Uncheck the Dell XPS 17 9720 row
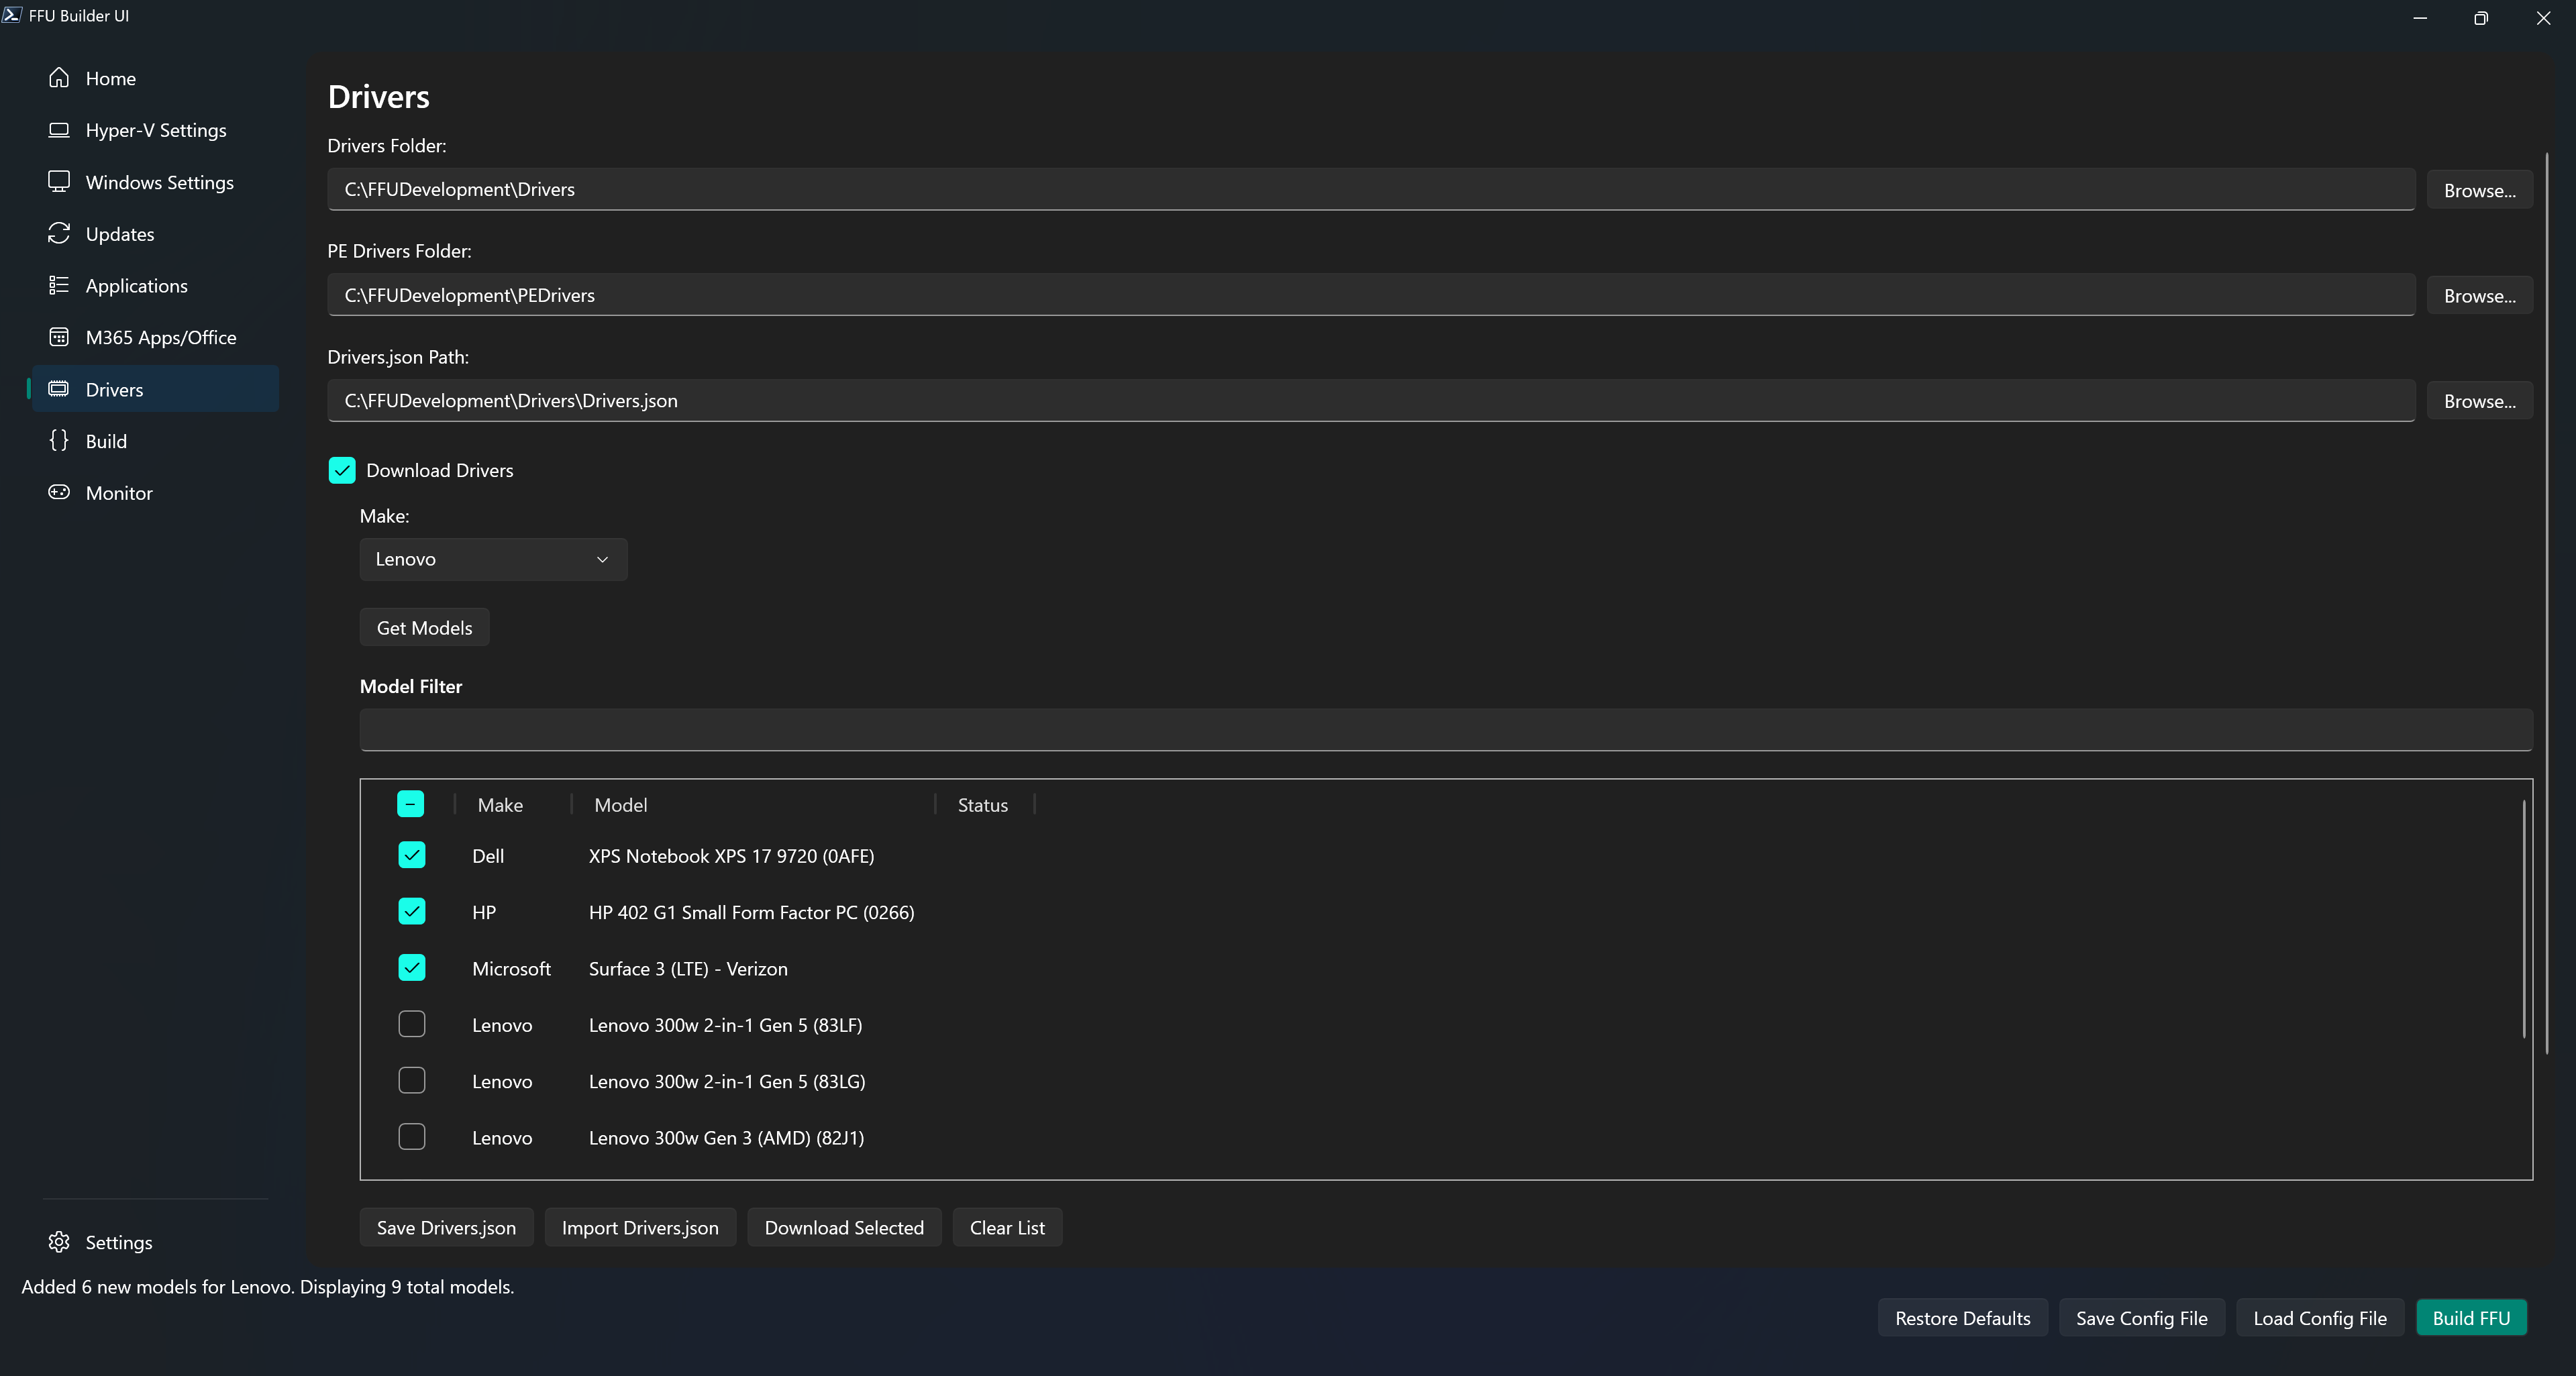The height and width of the screenshot is (1376, 2576). coord(412,855)
